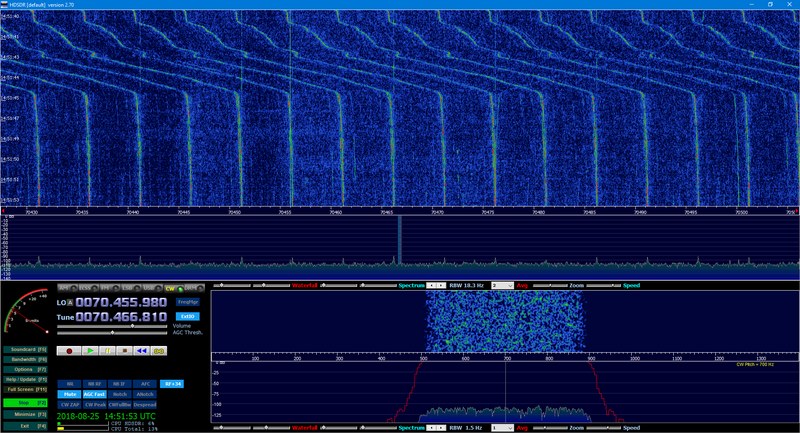Rewind the recording with the blue arrows
Viewport: 800px width, 433px height.
tap(142, 351)
